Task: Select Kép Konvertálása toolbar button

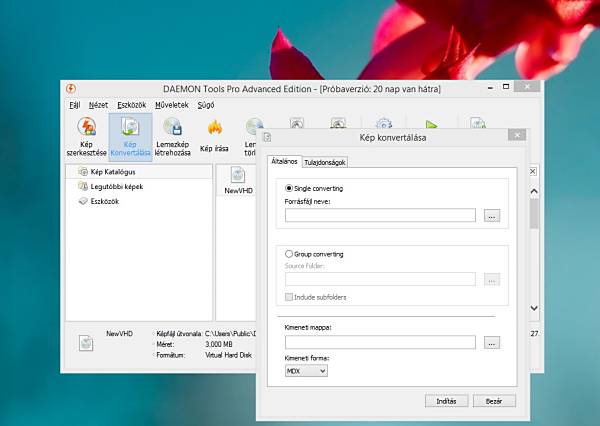Action: (x=130, y=137)
